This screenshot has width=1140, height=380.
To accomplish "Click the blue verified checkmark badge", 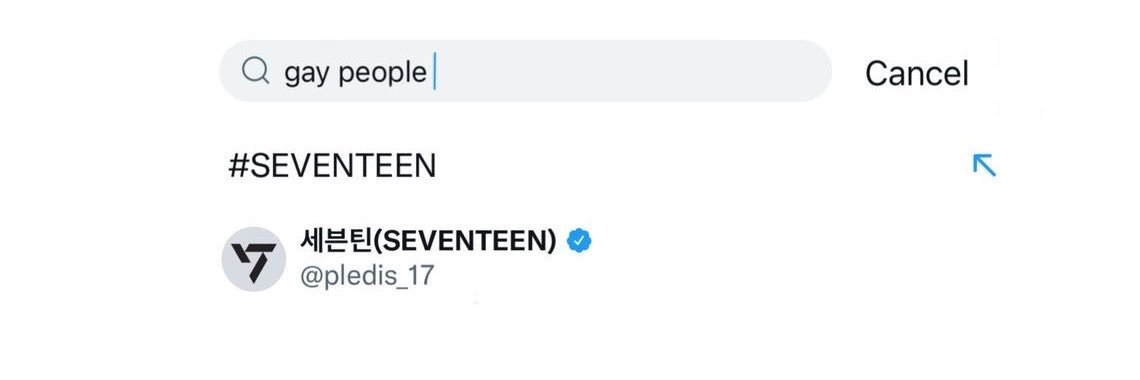I will click(579, 240).
